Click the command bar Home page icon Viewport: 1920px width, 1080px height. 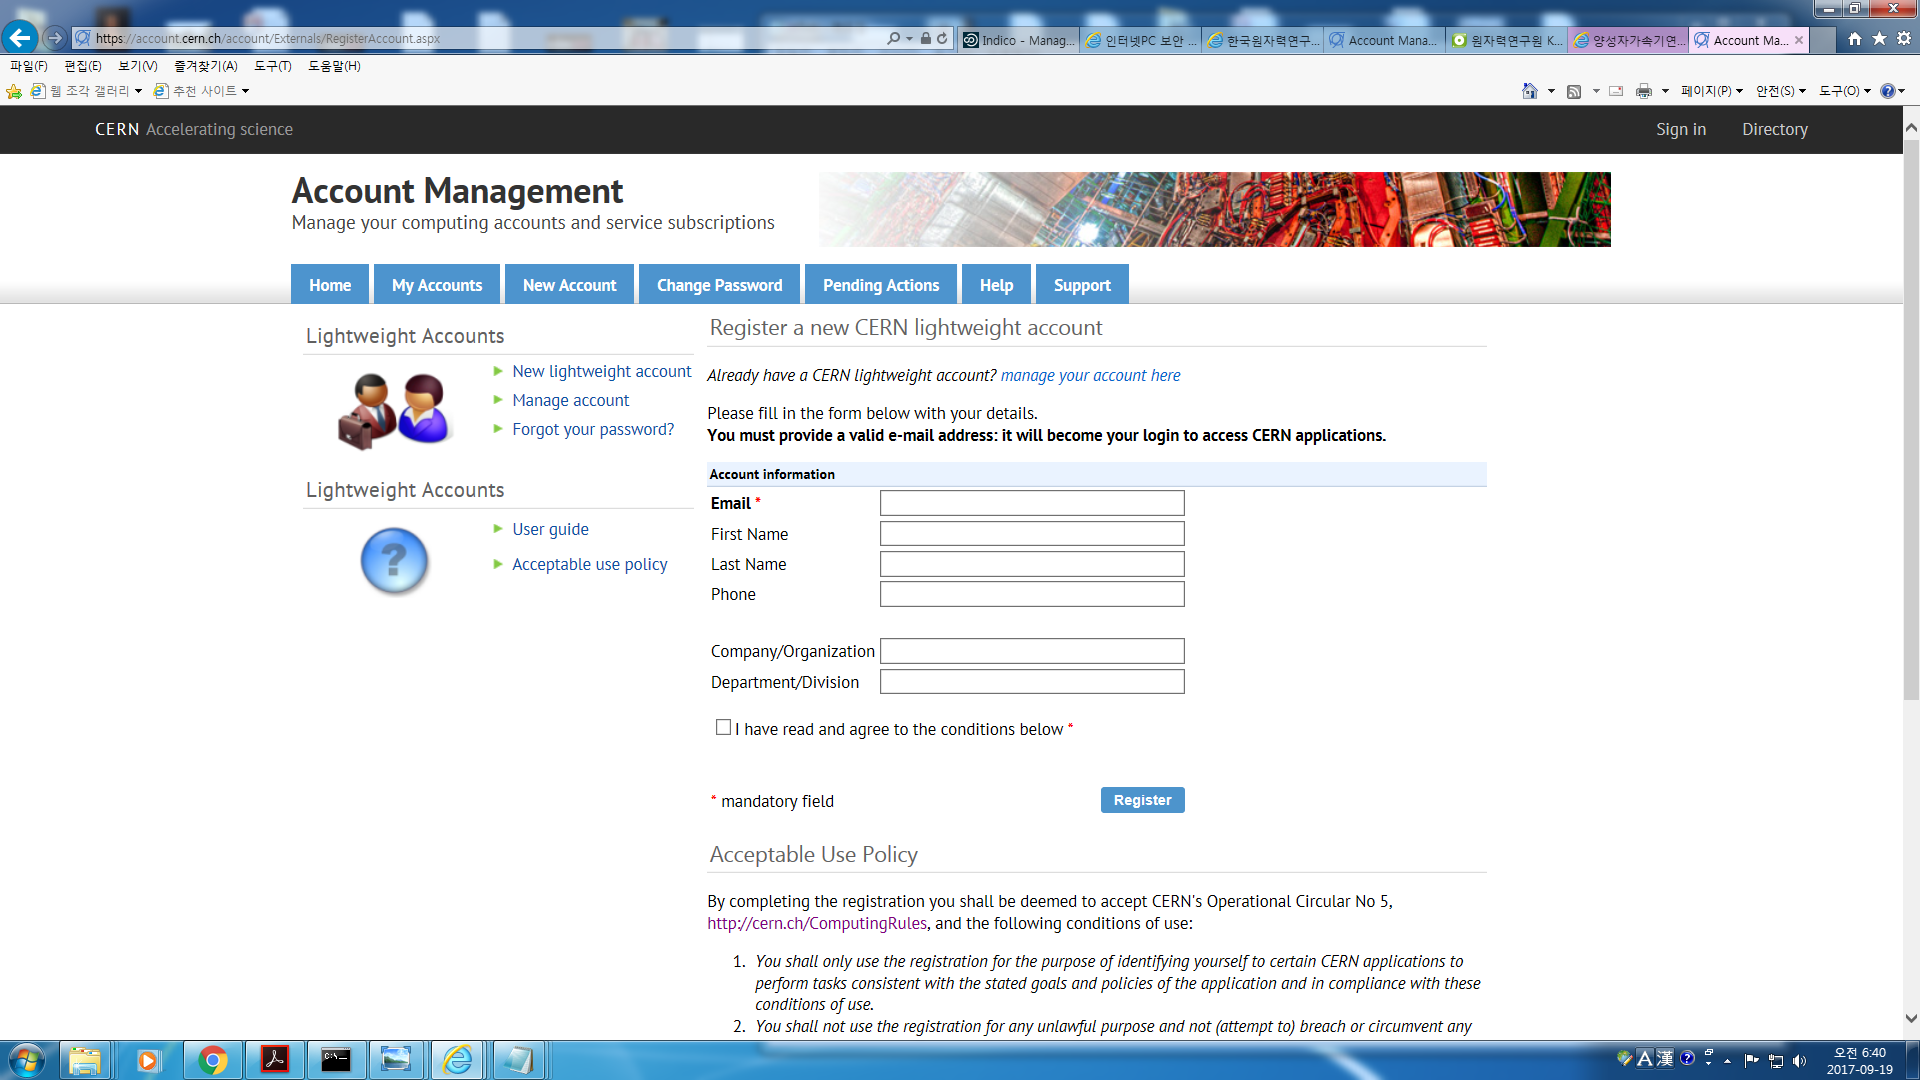(1529, 91)
